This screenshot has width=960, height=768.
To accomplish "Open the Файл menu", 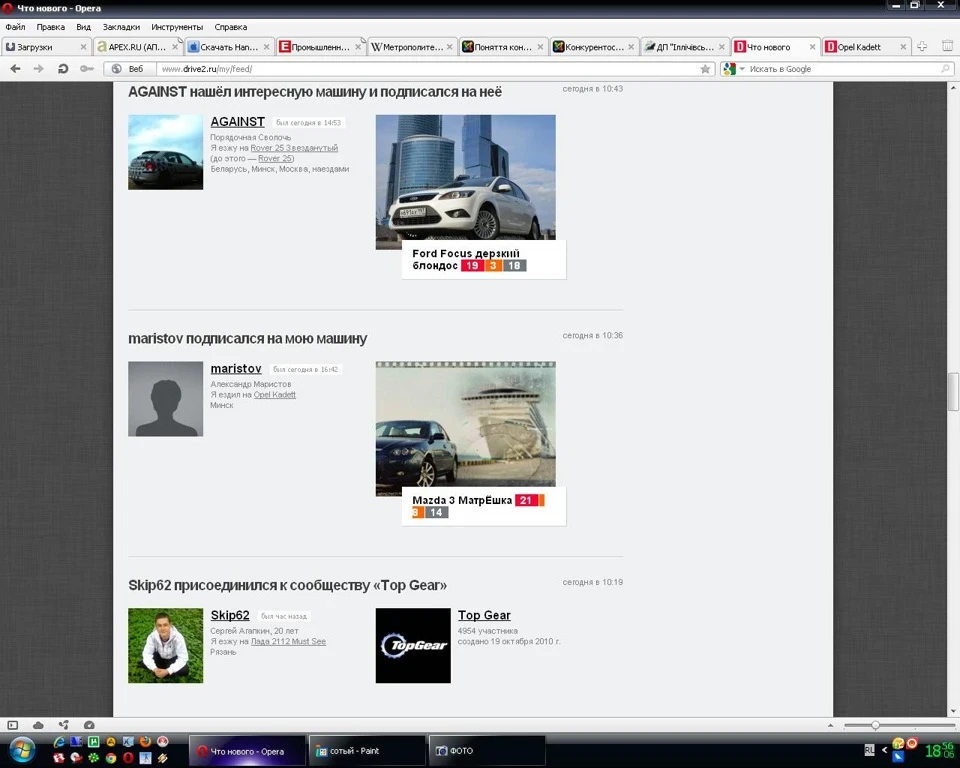I will coord(15,27).
